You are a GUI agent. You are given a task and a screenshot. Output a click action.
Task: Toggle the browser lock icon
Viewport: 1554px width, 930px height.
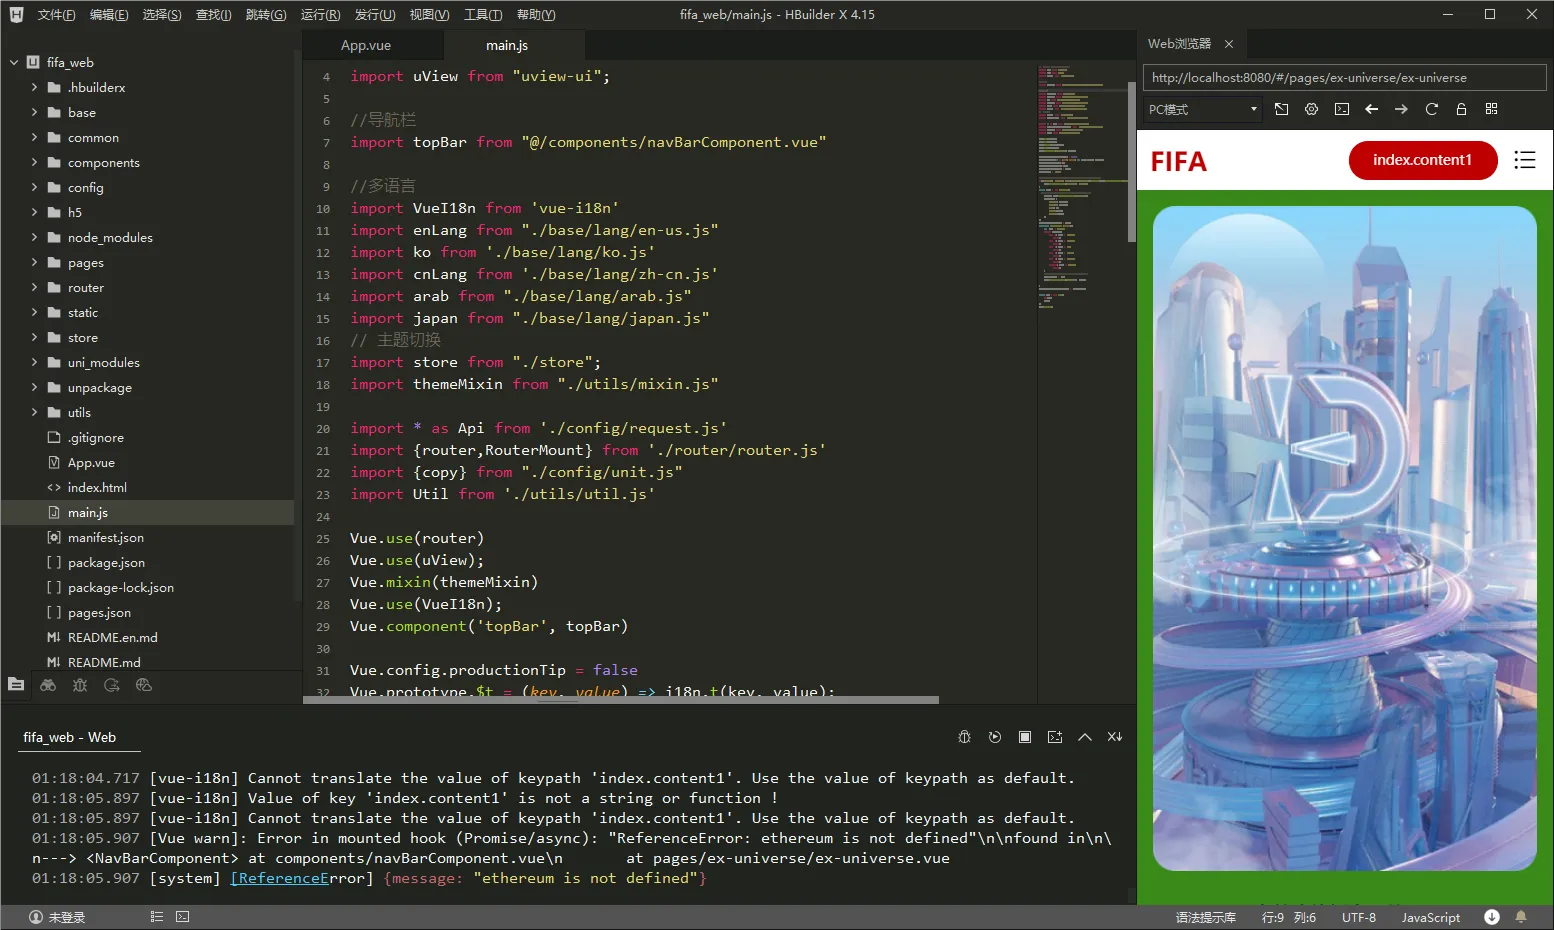point(1461,109)
